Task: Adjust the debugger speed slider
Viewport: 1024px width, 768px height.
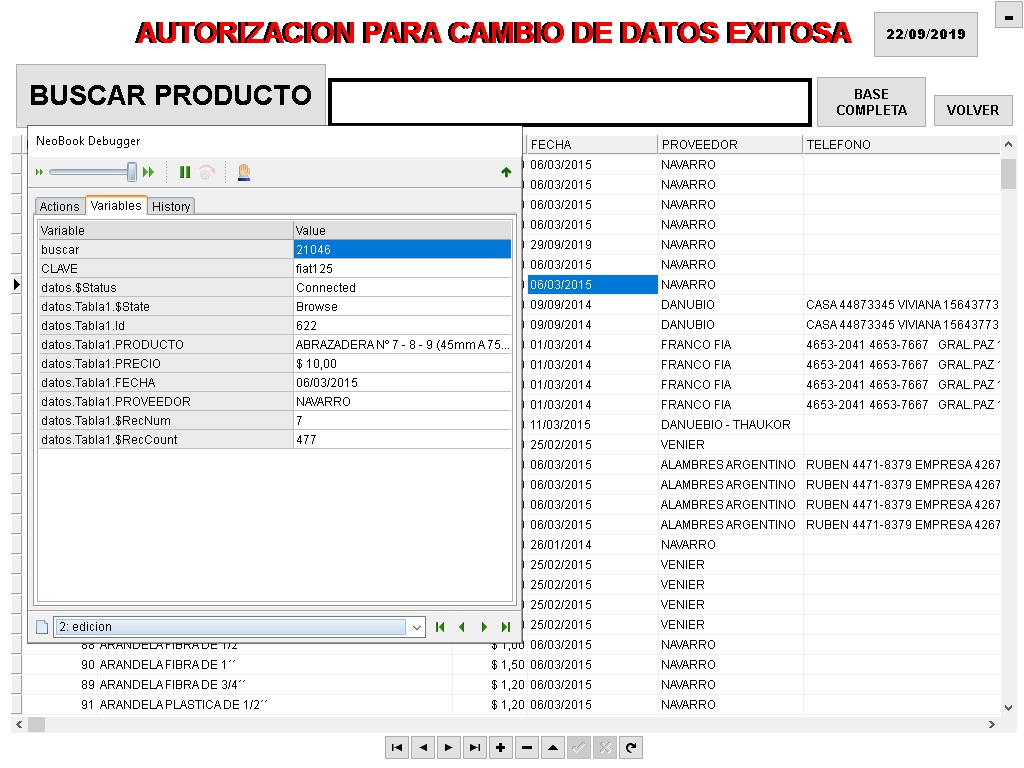Action: click(132, 172)
